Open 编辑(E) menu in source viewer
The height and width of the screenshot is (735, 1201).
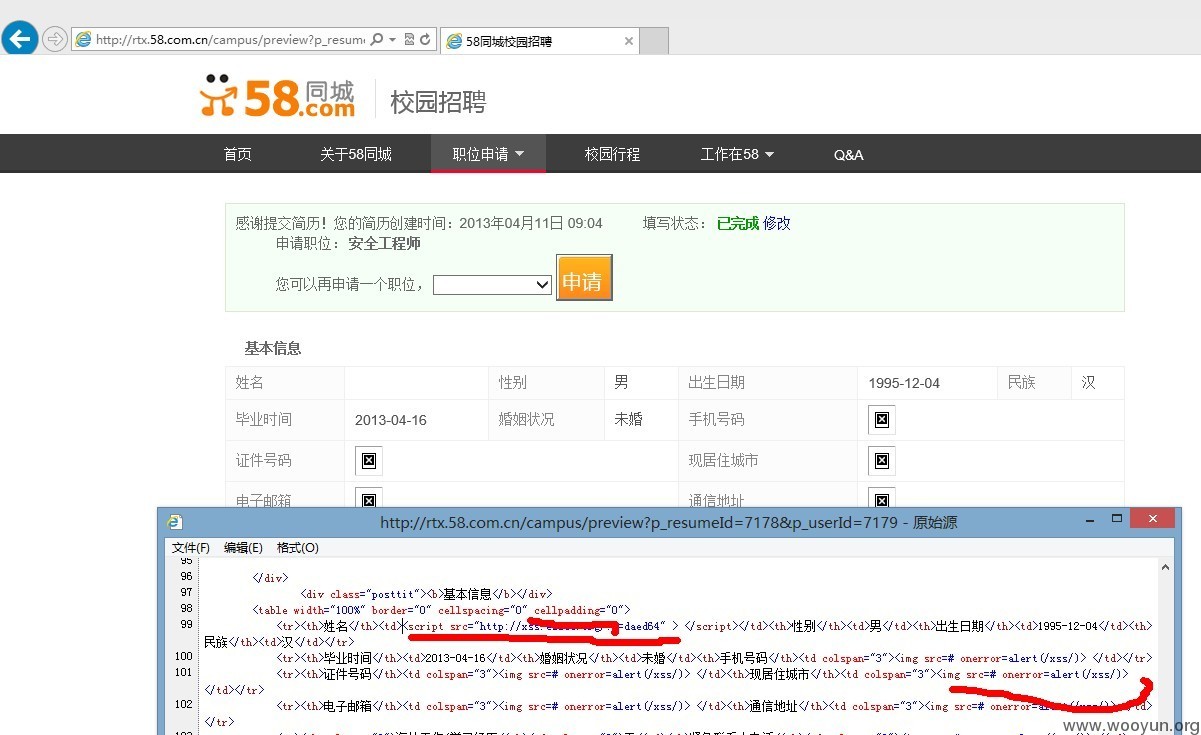[243, 547]
